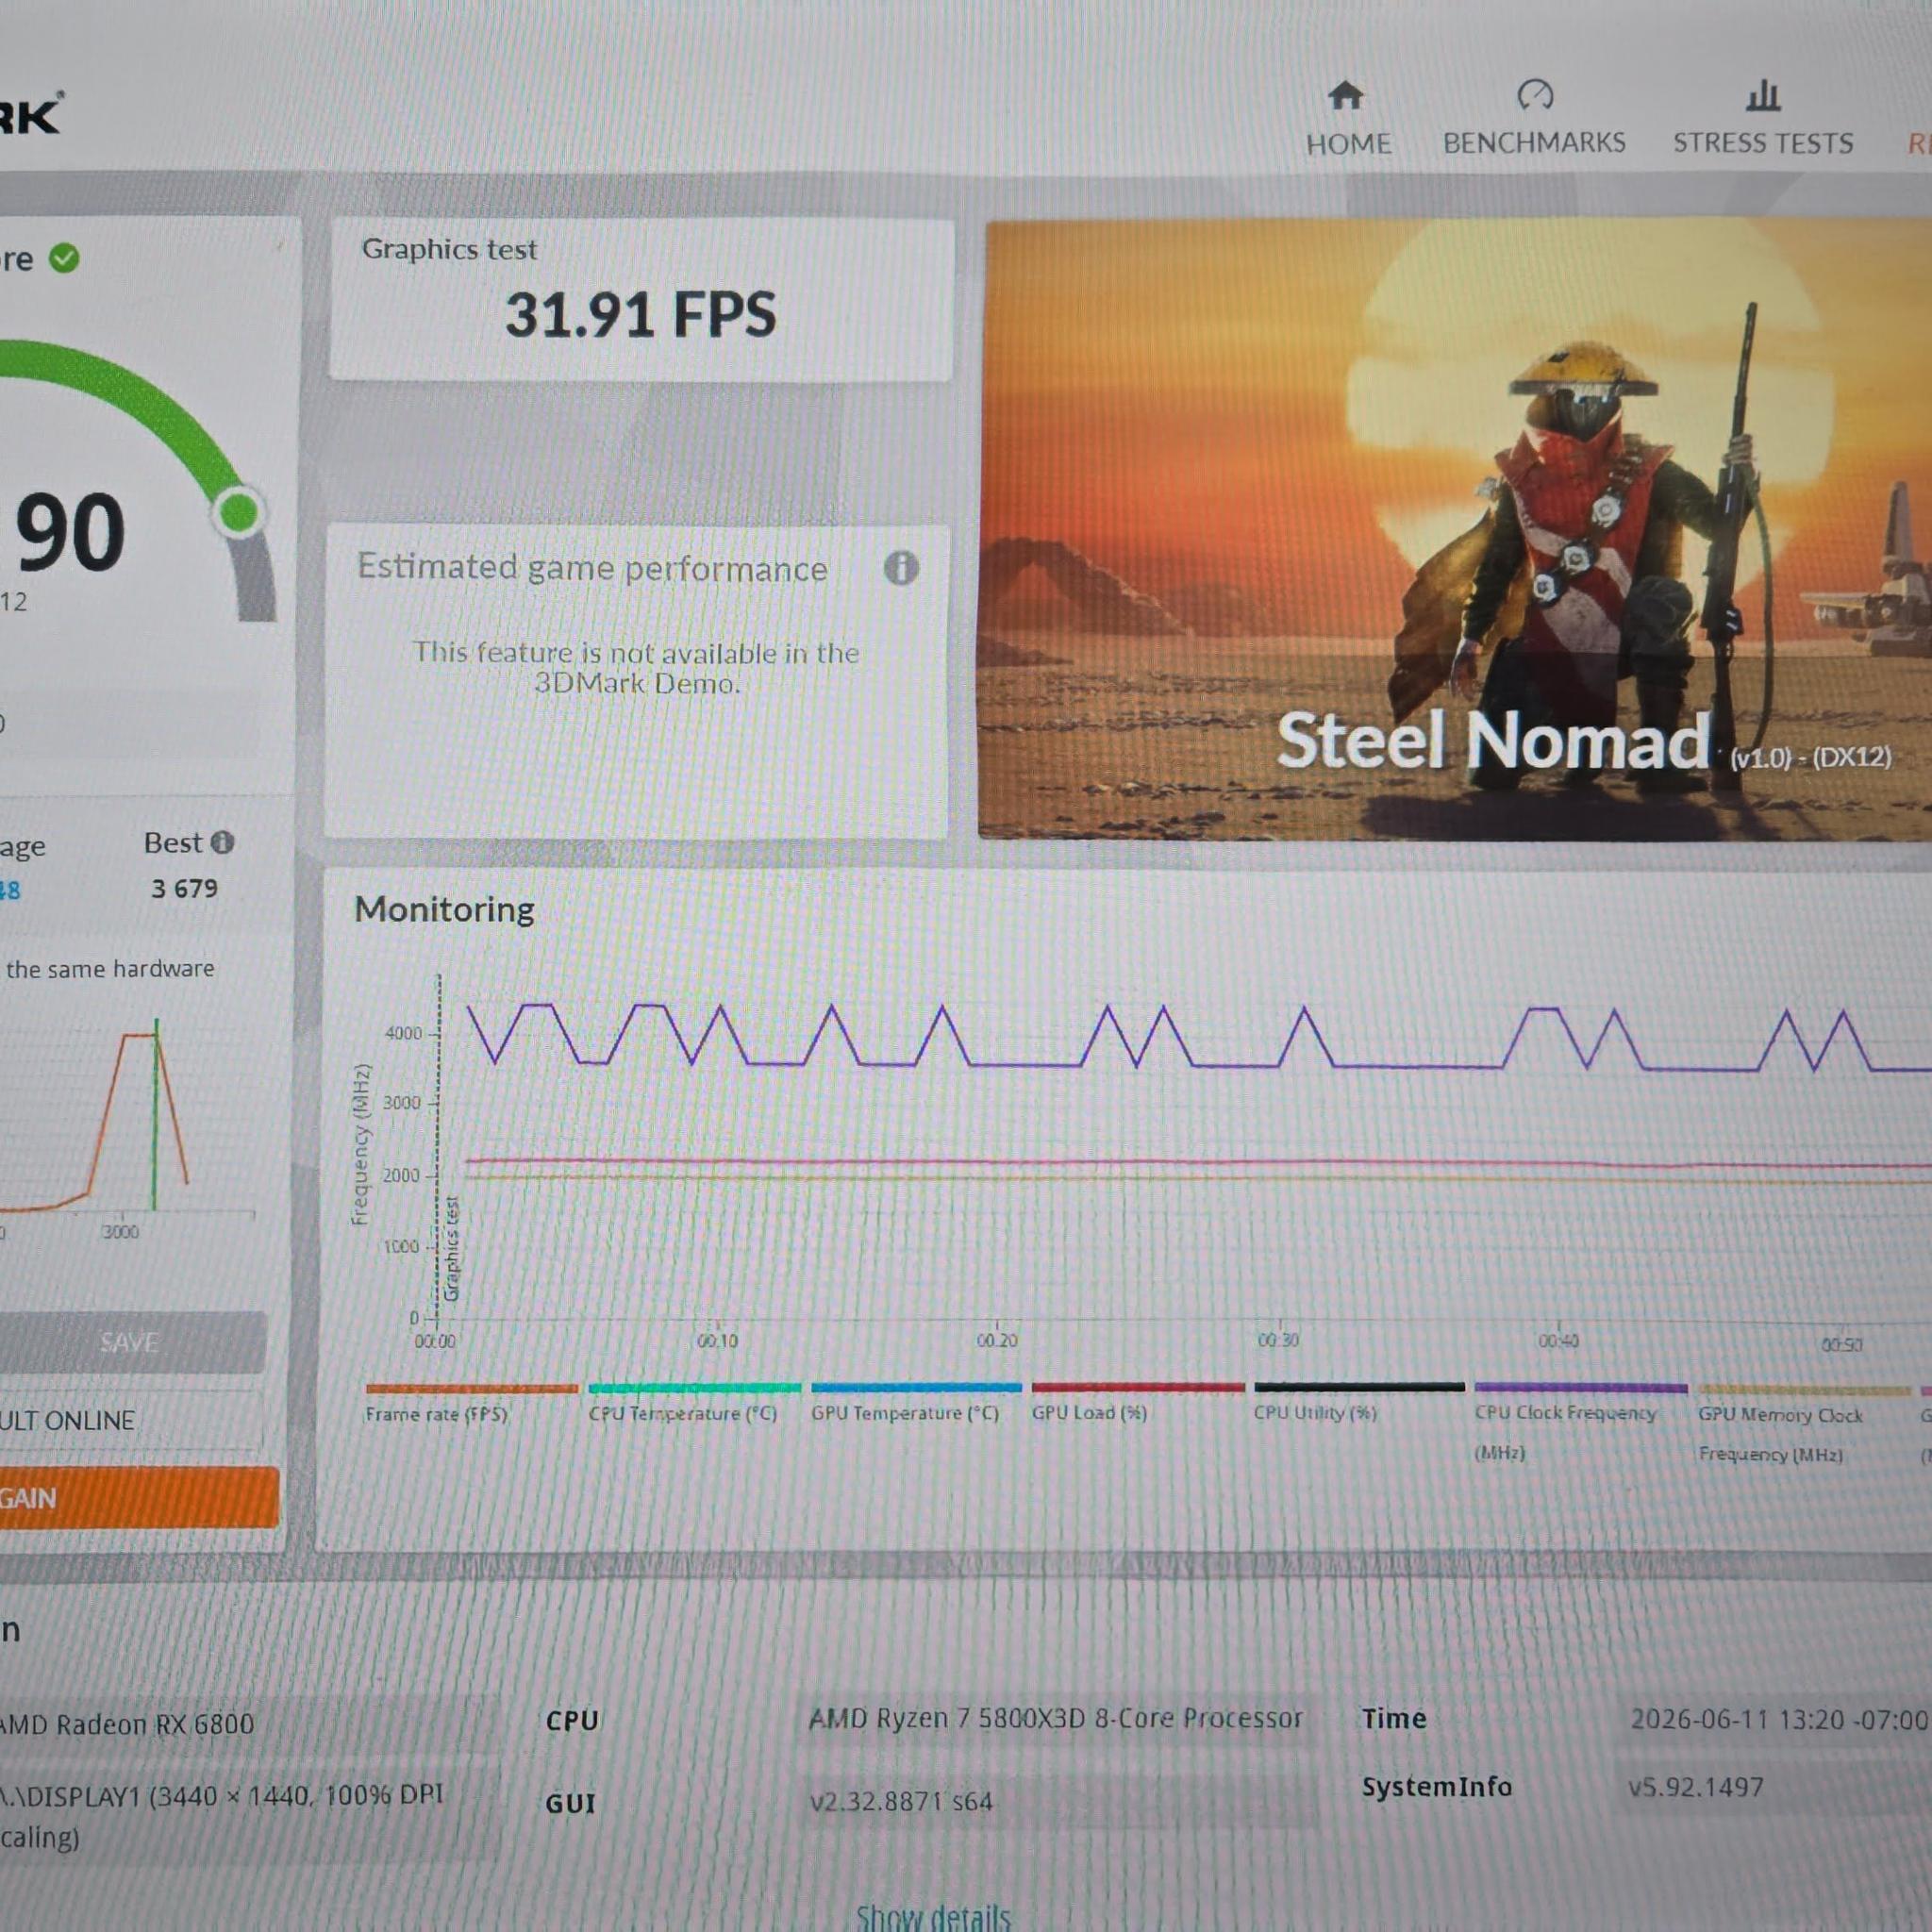This screenshot has width=1932, height=1932.
Task: Open Benchmarks via the gauge icon
Action: click(1535, 95)
